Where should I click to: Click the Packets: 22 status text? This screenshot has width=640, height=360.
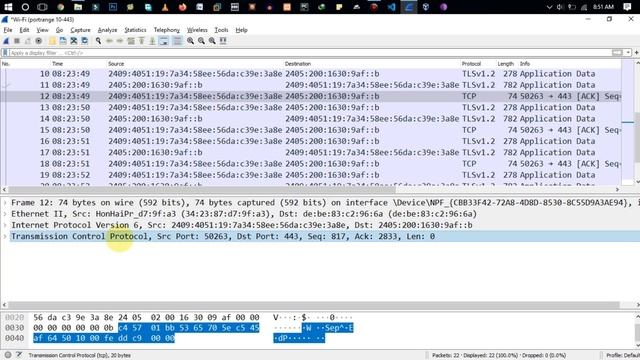(x=499, y=355)
